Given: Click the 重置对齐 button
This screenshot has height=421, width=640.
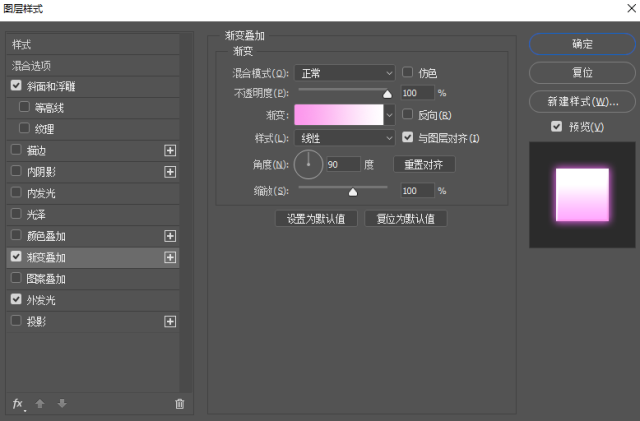Looking at the screenshot, I should [x=424, y=165].
